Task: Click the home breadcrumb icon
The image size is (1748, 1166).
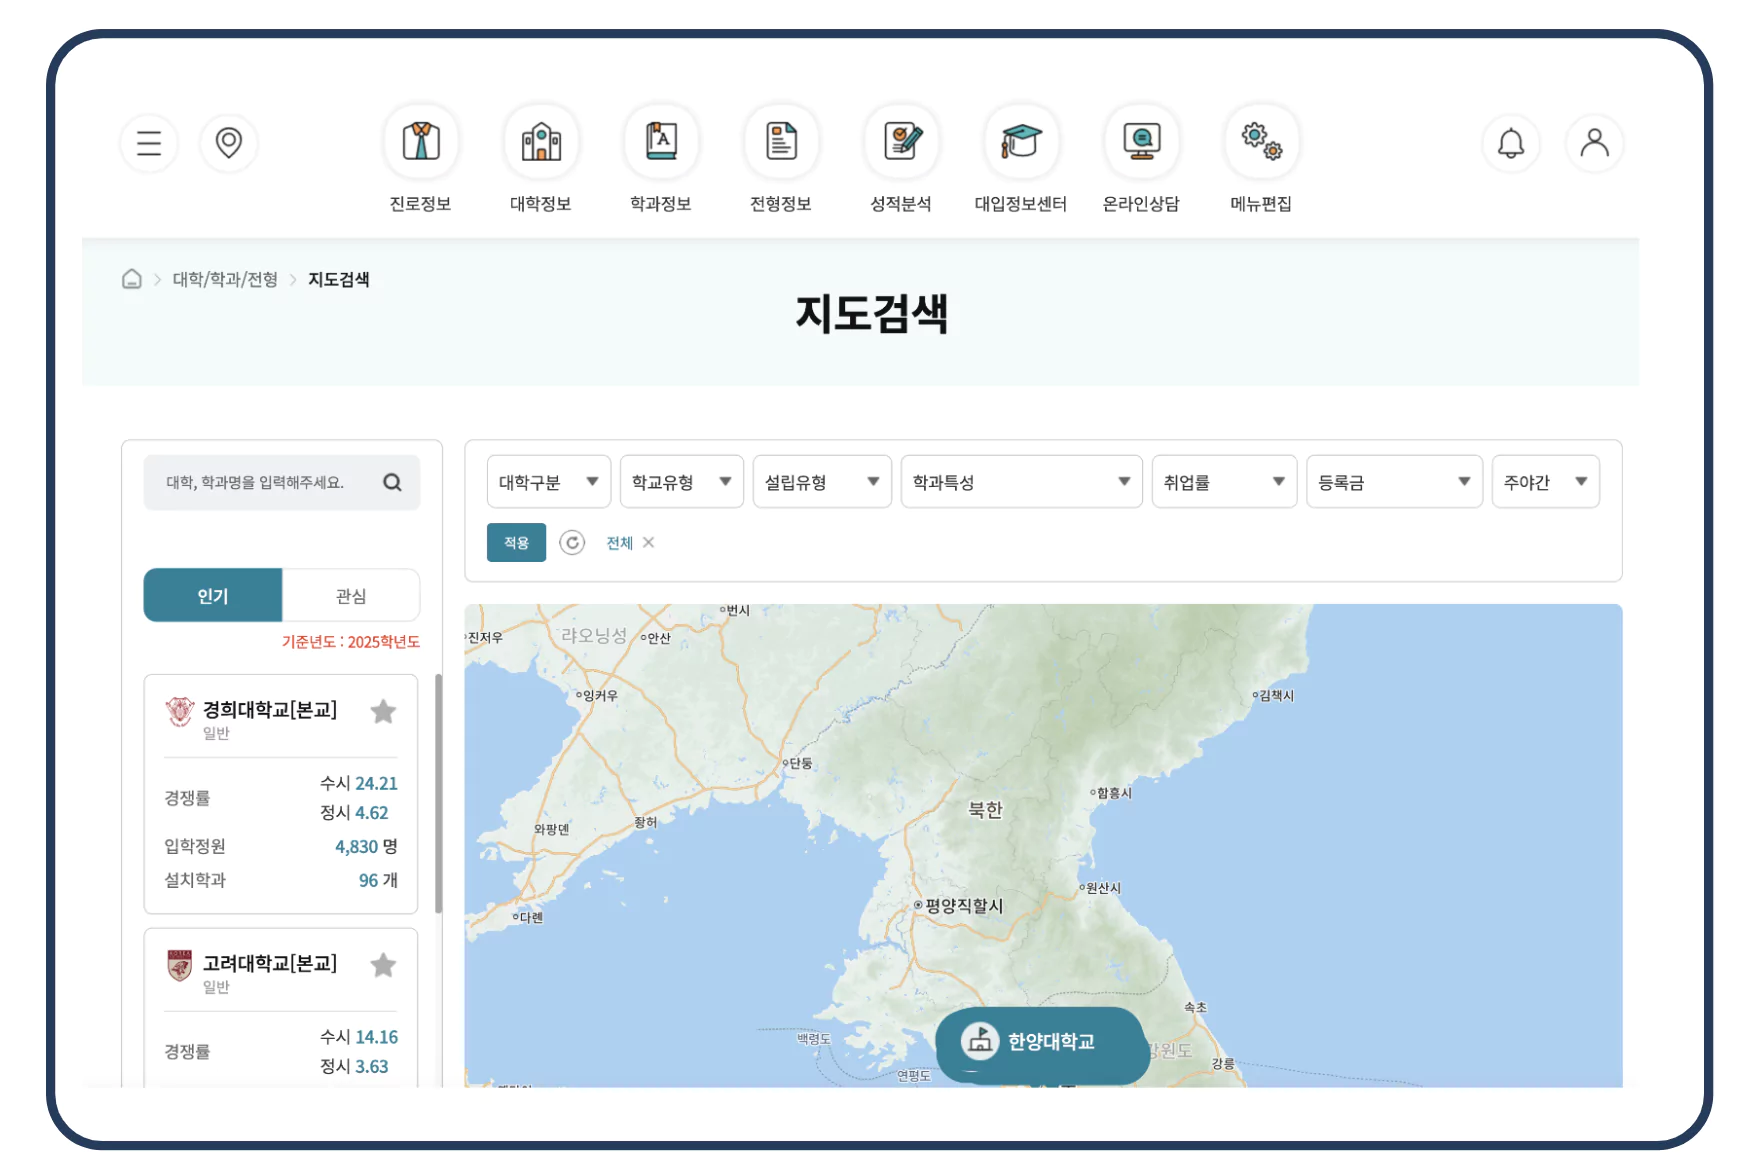Action: (x=132, y=279)
